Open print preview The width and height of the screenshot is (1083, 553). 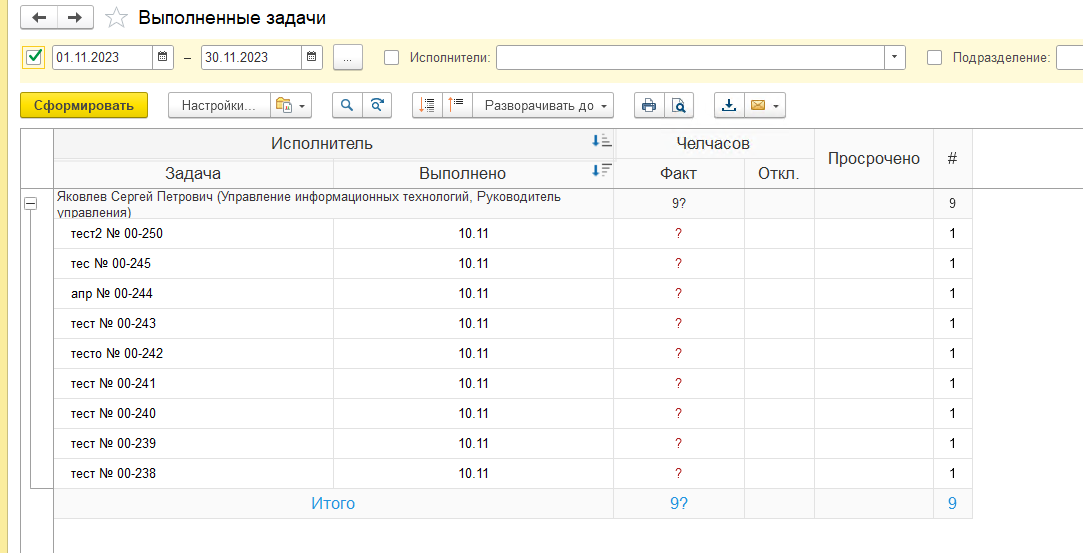point(679,105)
